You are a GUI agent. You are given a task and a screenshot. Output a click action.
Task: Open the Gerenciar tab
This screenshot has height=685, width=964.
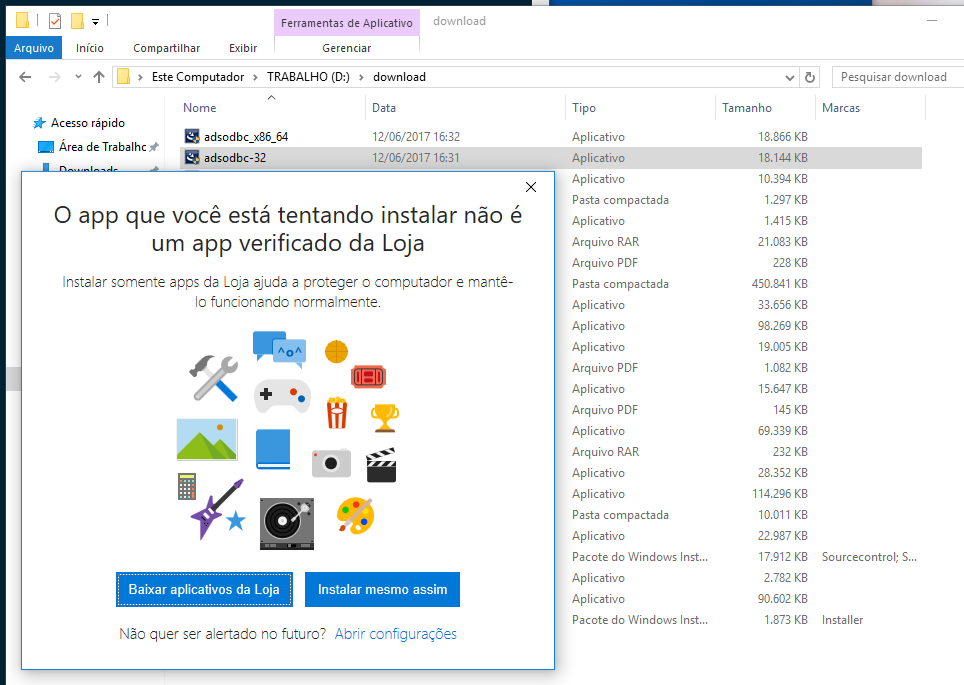tap(347, 48)
